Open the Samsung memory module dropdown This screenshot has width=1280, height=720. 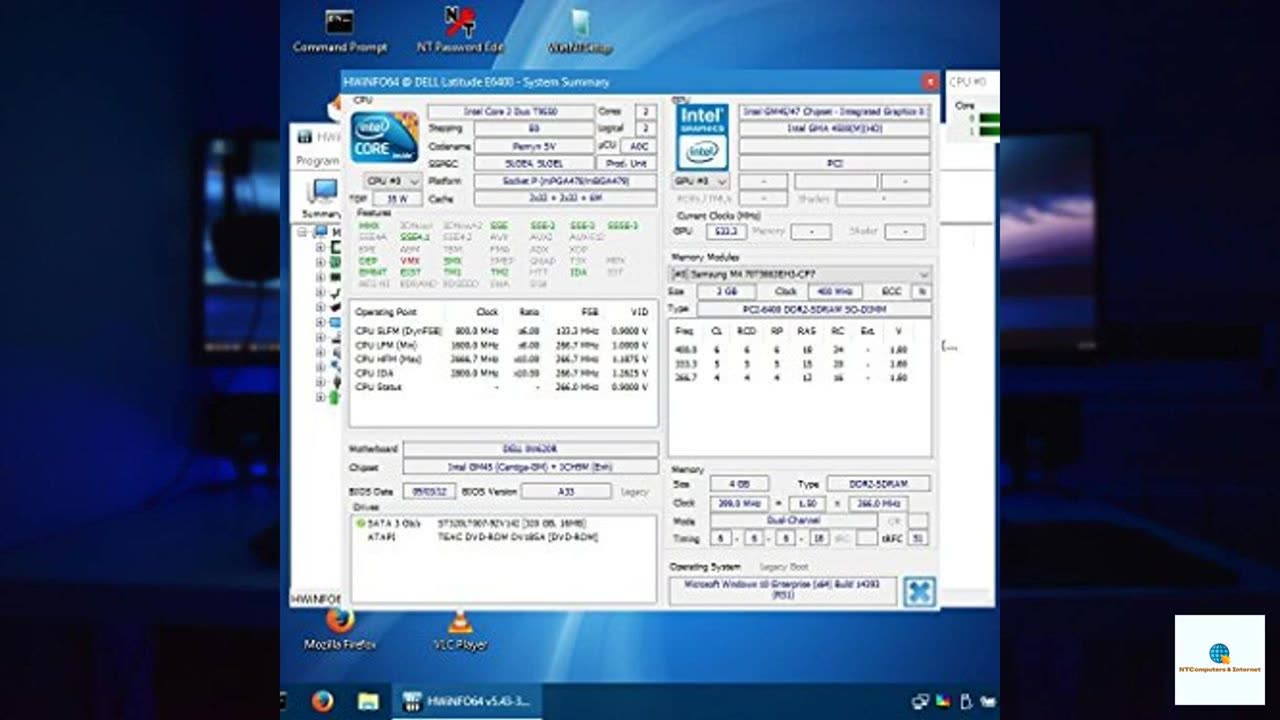(x=800, y=274)
